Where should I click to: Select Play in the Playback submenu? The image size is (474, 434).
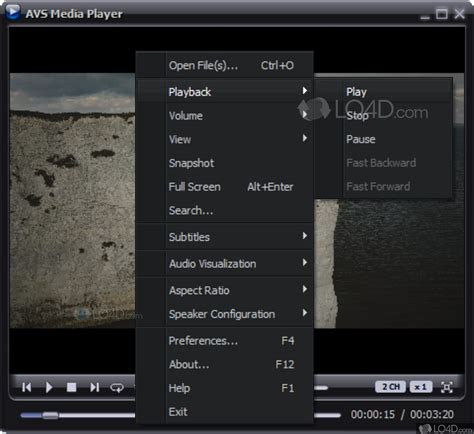pos(383,92)
